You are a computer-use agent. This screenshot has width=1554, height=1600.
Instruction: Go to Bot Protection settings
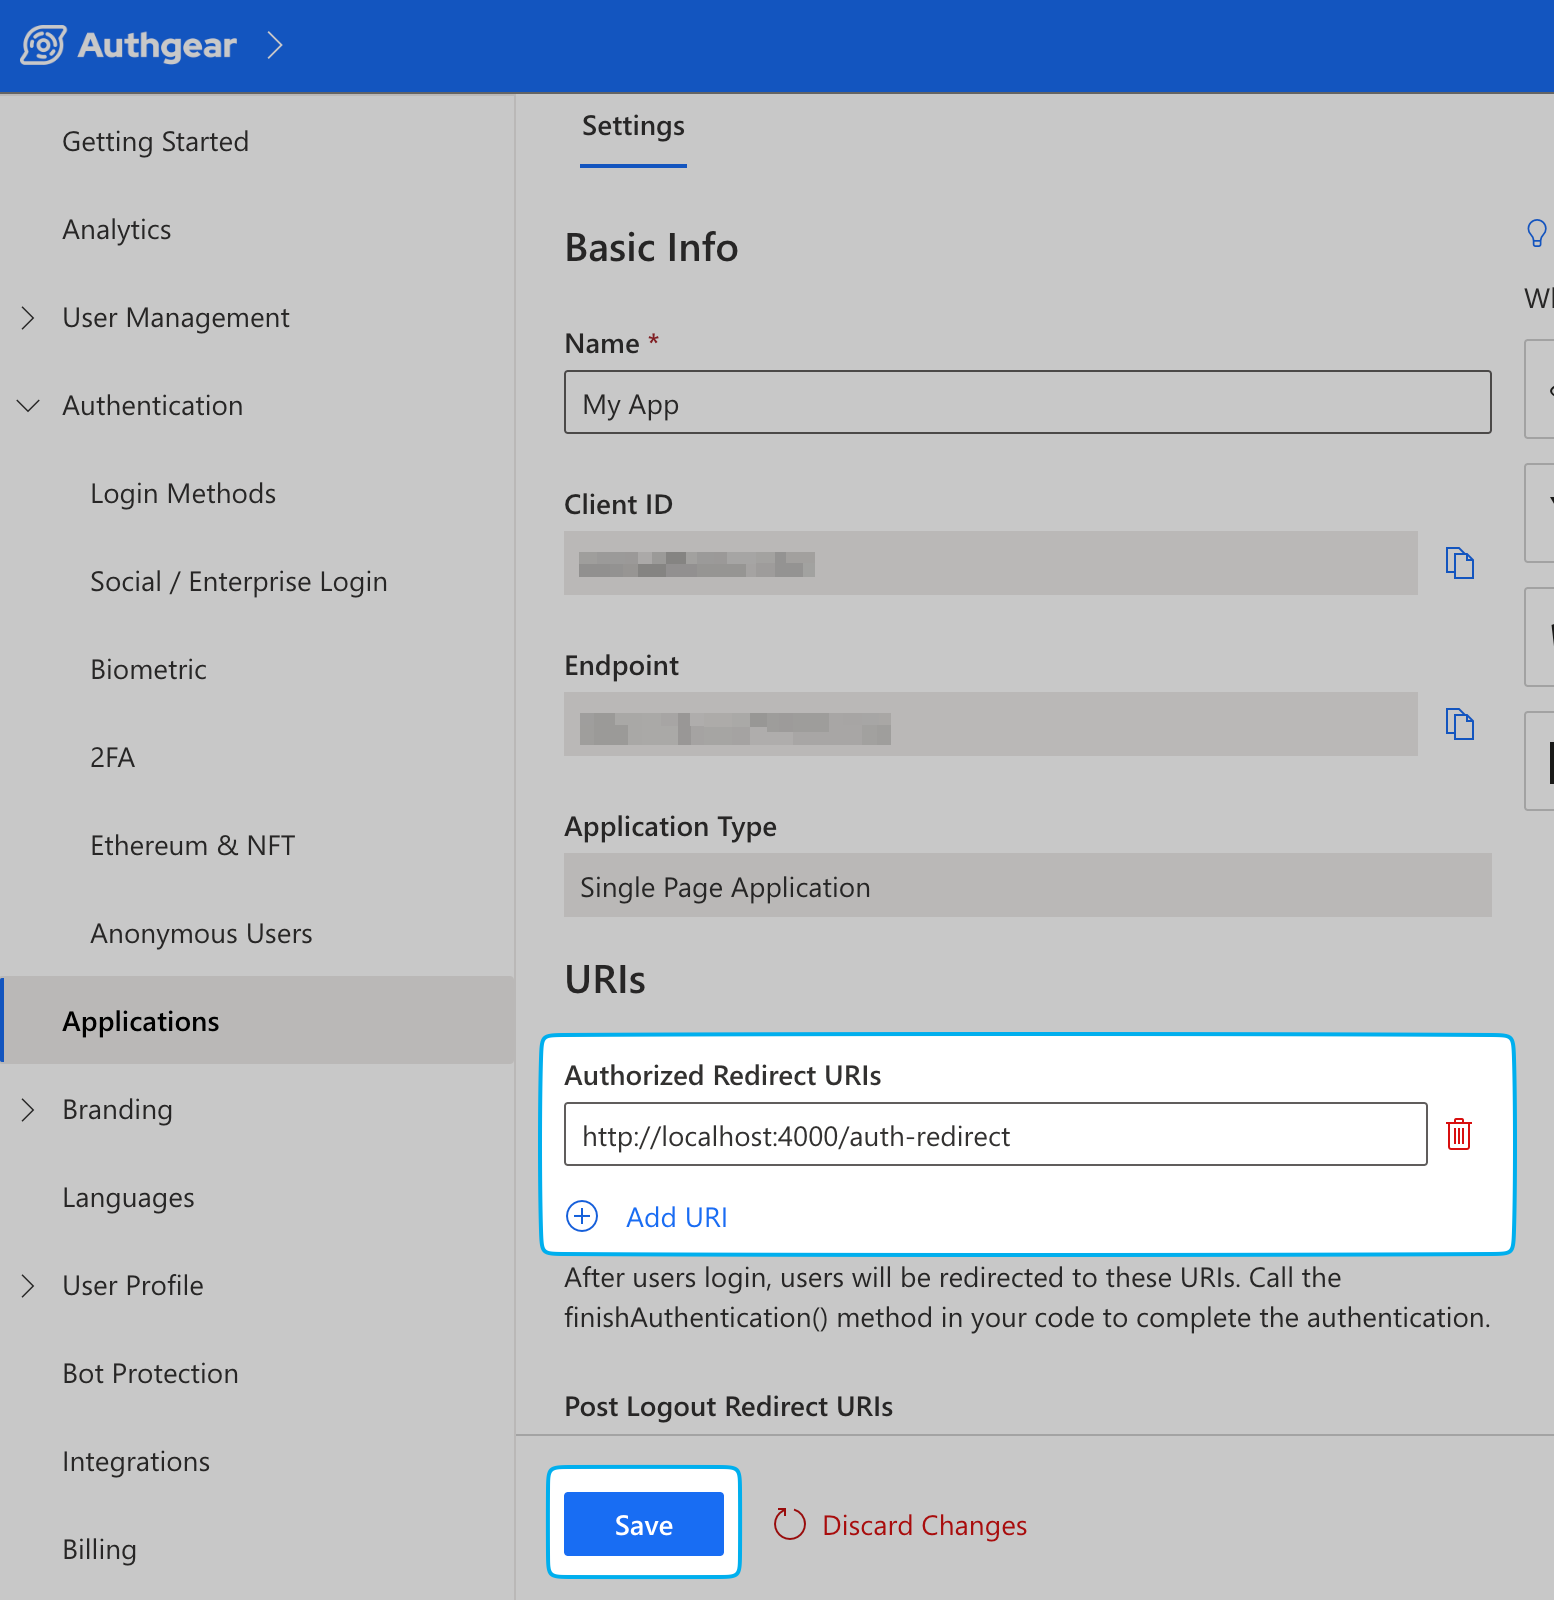coord(150,1374)
